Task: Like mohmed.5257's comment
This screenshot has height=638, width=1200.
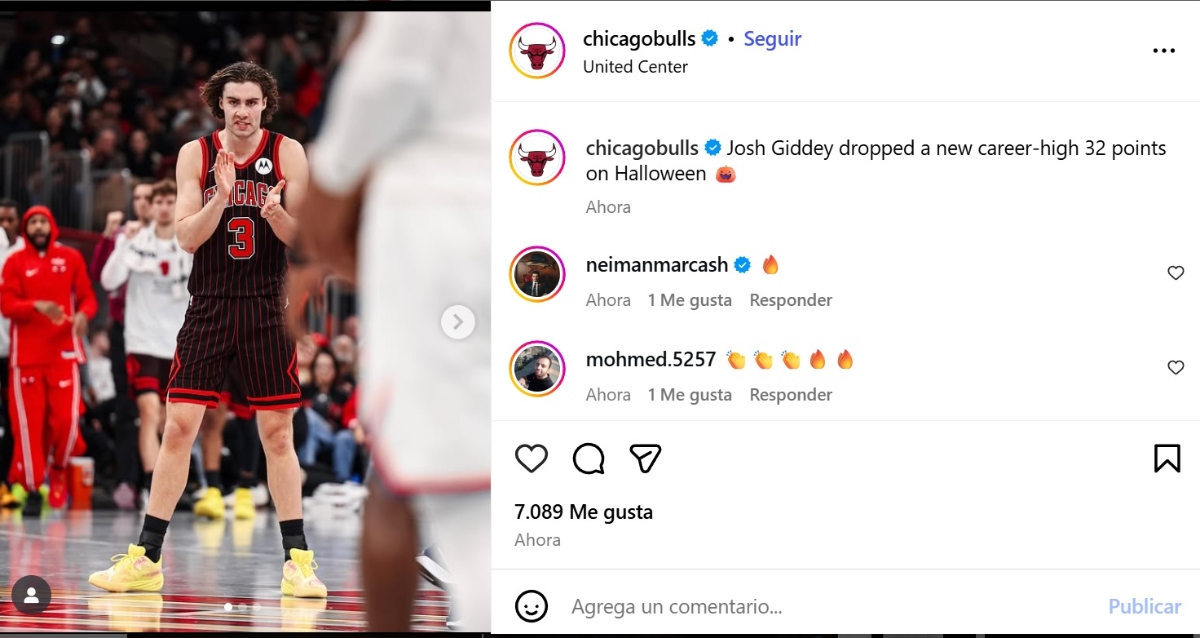Action: [1176, 368]
